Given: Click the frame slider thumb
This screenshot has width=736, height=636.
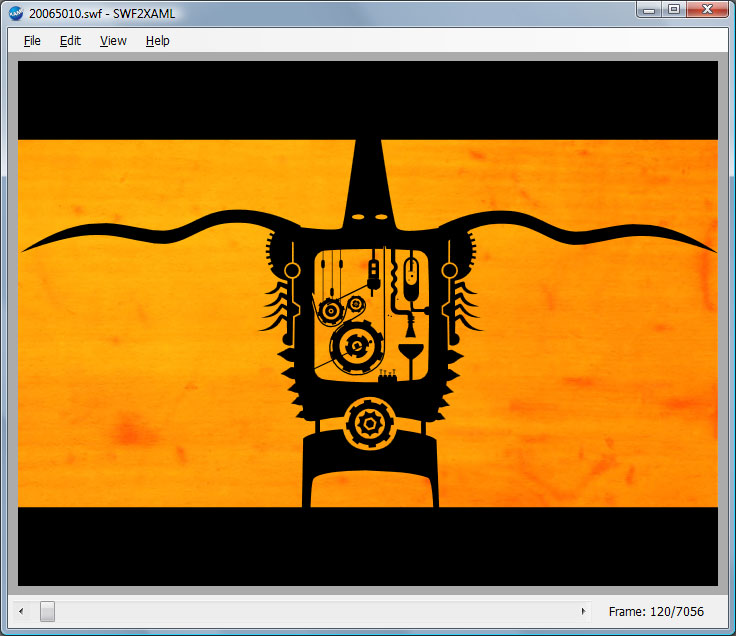Looking at the screenshot, I should pyautogui.click(x=47, y=611).
